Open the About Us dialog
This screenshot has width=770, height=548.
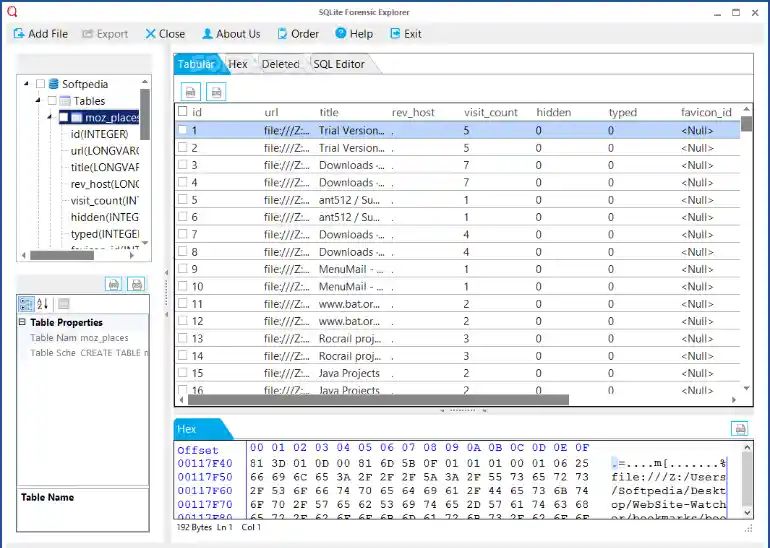pyautogui.click(x=231, y=34)
